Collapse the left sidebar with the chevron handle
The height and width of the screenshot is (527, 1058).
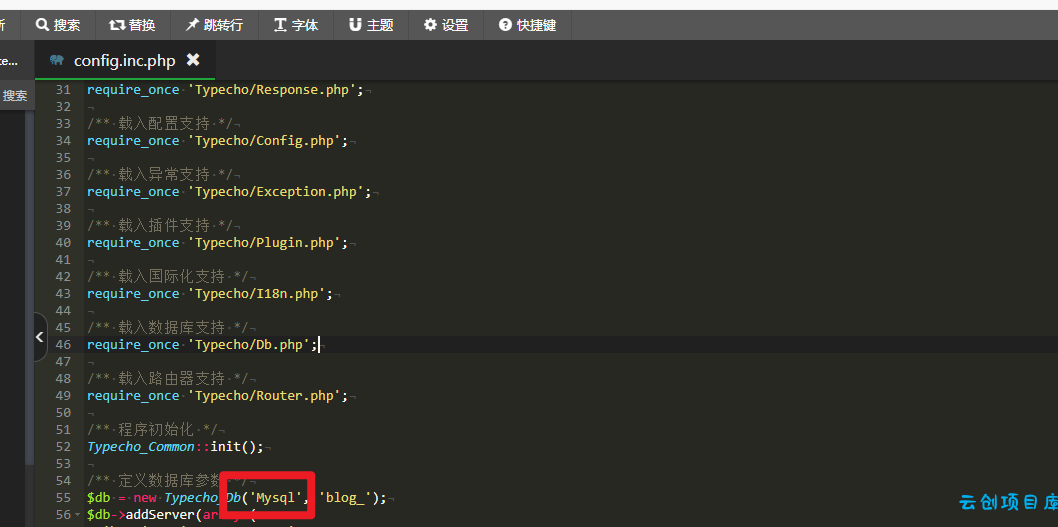pos(40,336)
